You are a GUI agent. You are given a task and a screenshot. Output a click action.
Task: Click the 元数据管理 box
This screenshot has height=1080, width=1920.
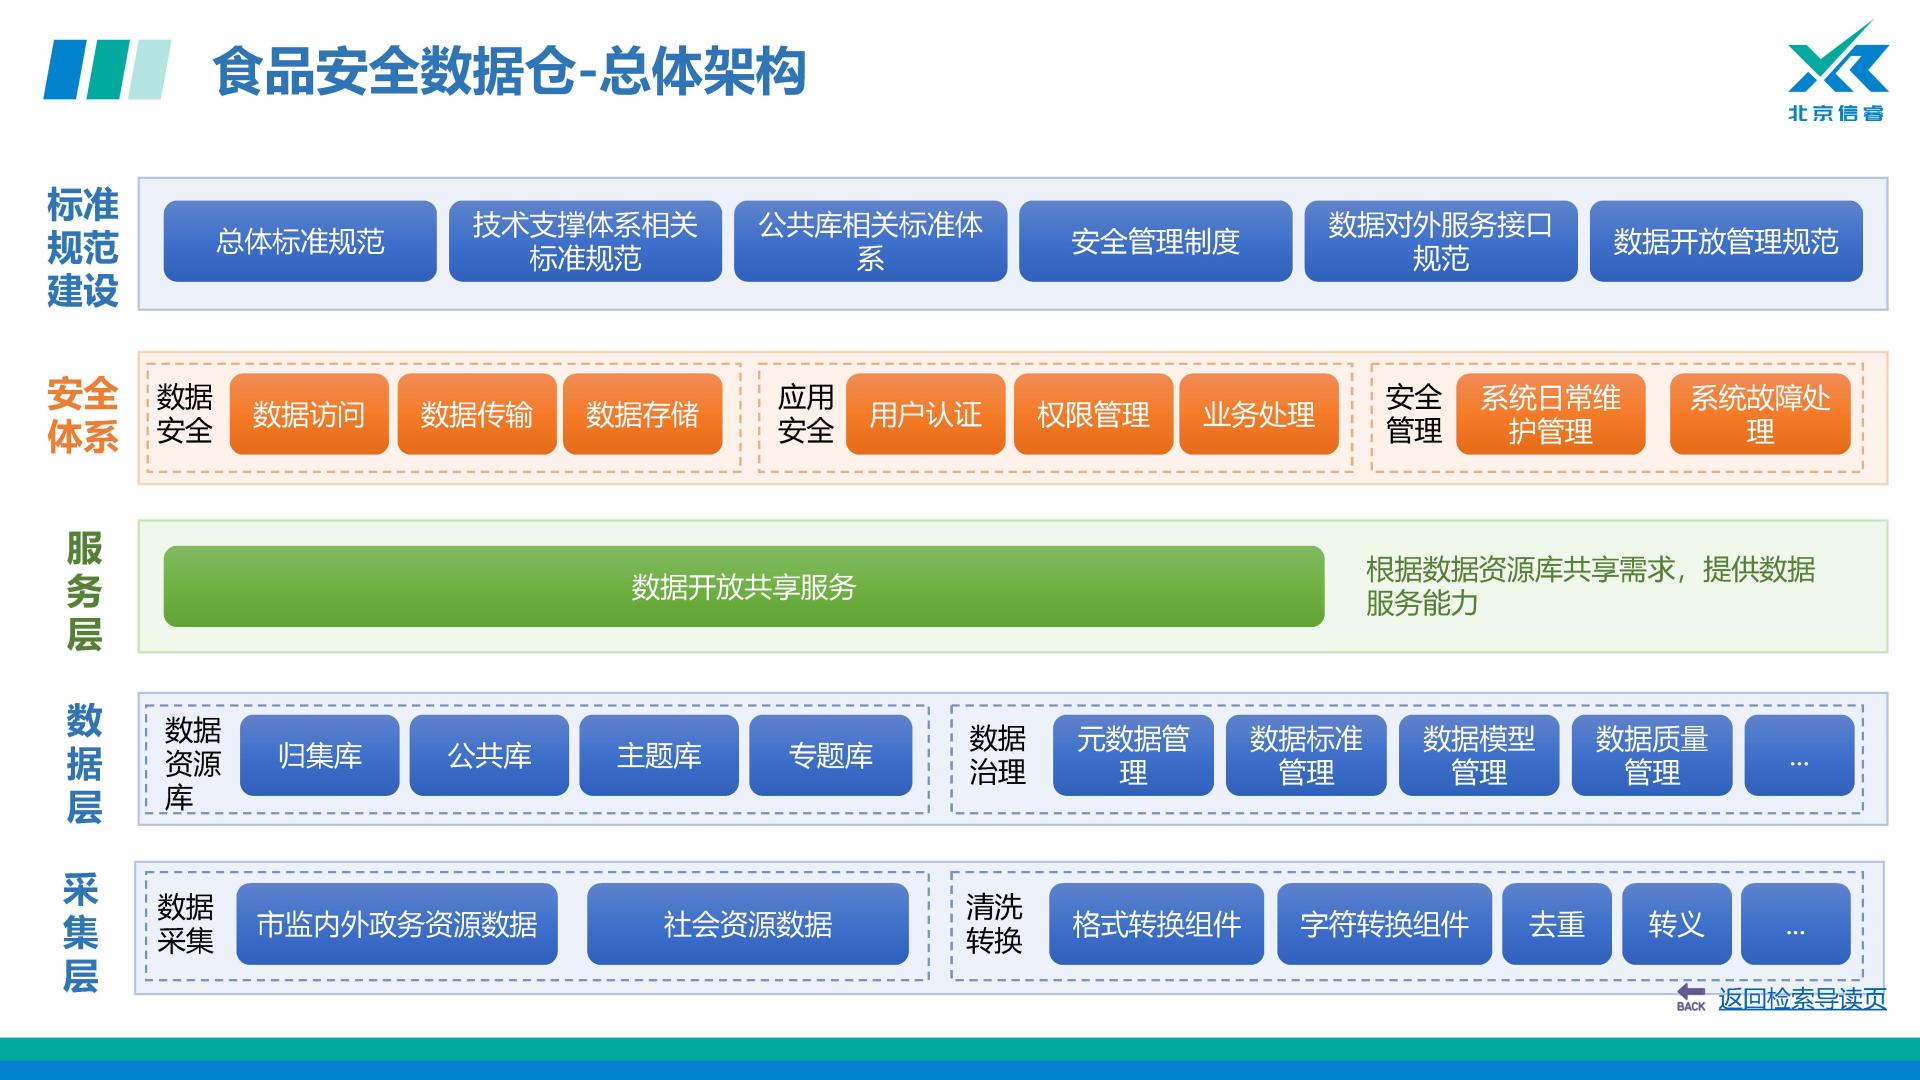coord(1132,756)
